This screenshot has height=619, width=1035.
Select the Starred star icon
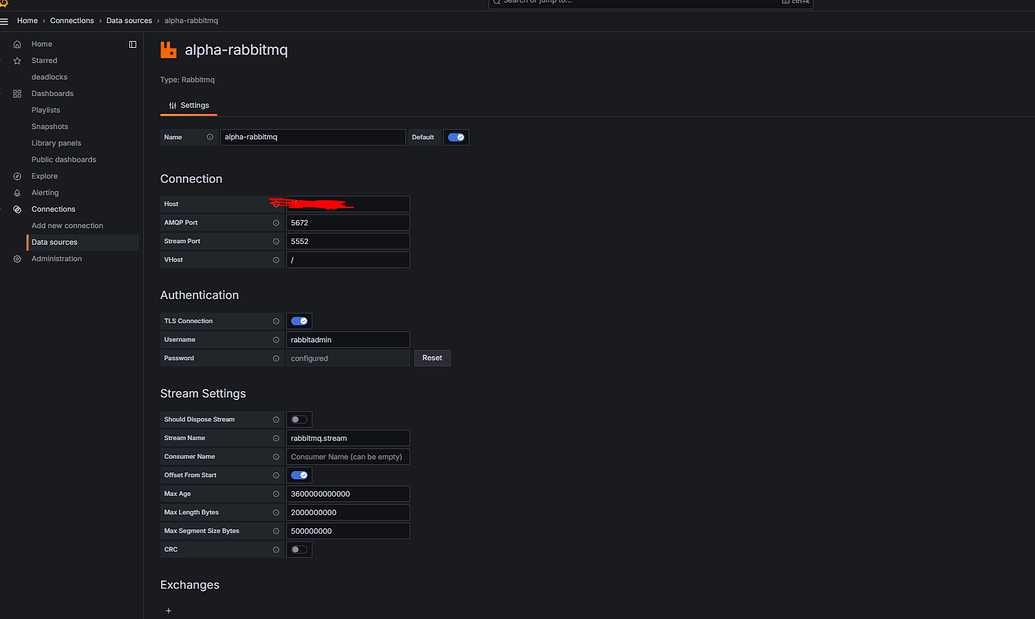click(16, 60)
